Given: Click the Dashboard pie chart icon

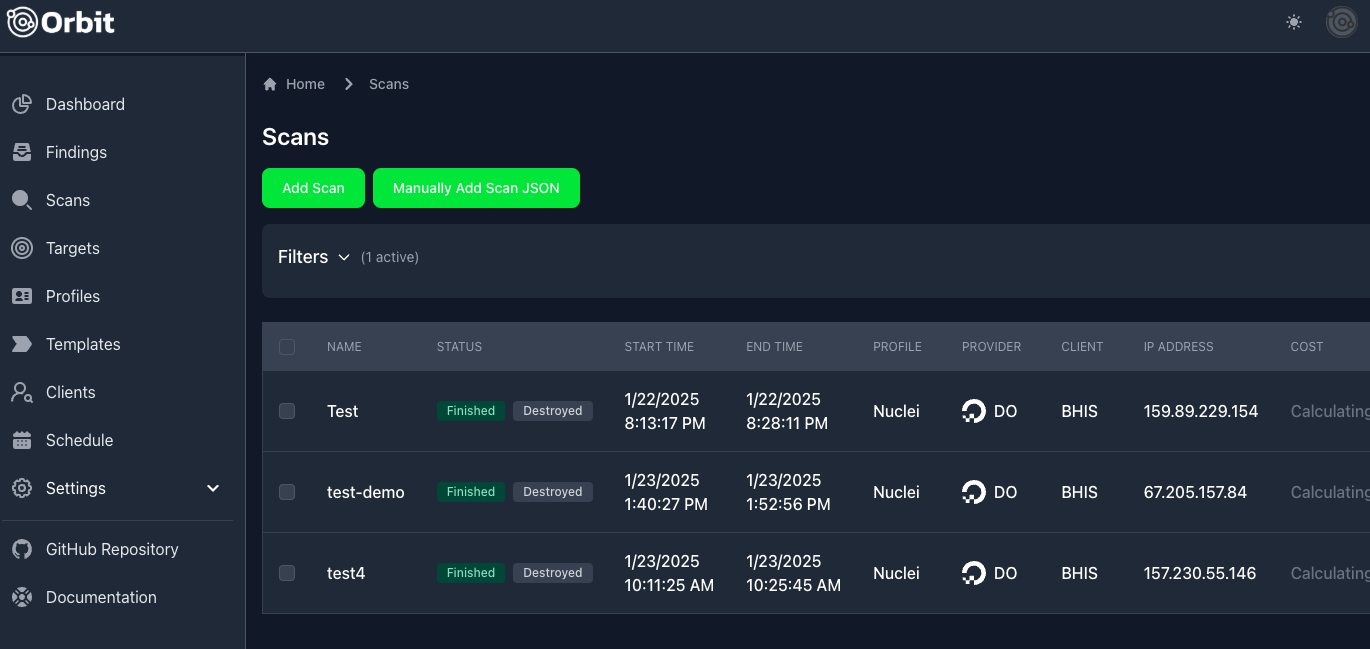Looking at the screenshot, I should point(22,104).
